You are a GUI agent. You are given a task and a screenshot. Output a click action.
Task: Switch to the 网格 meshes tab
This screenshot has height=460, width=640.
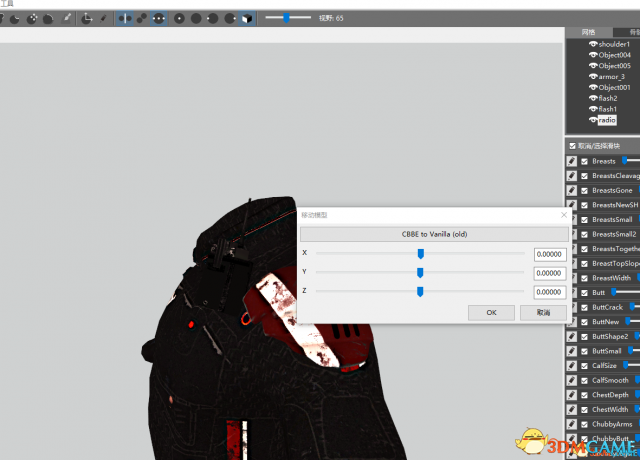pyautogui.click(x=589, y=32)
